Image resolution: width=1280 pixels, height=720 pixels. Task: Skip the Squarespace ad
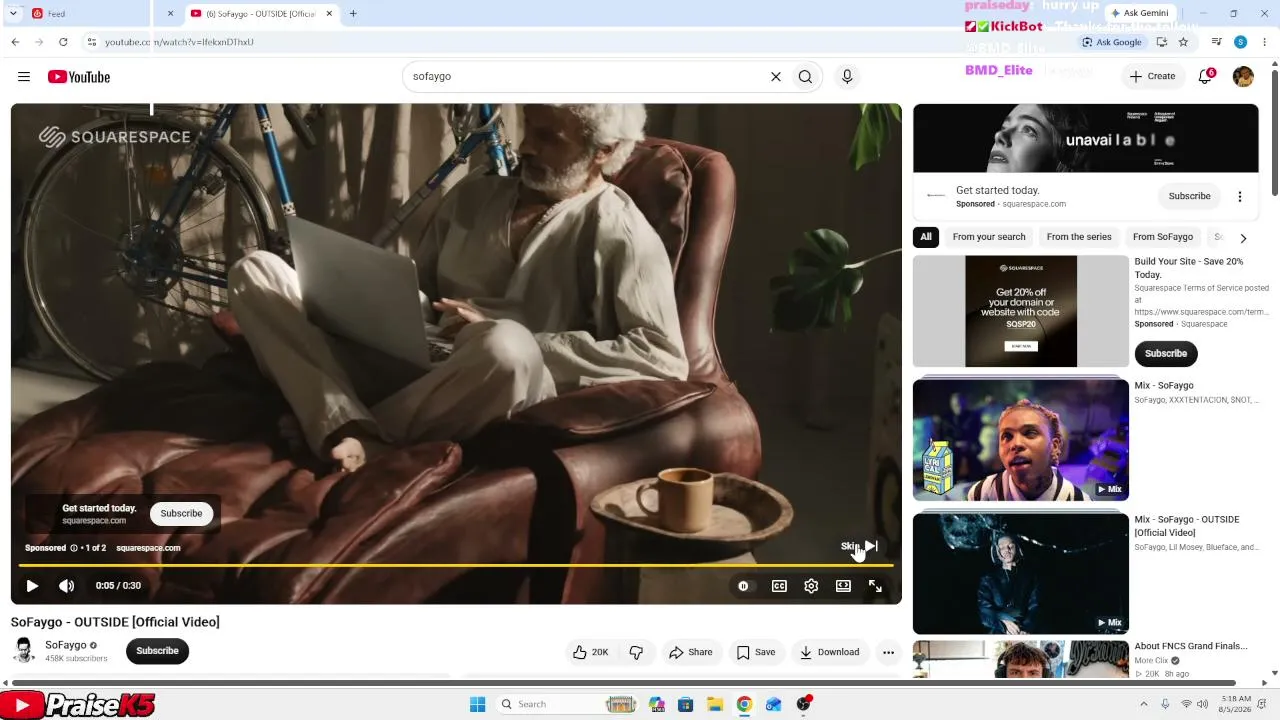point(859,546)
